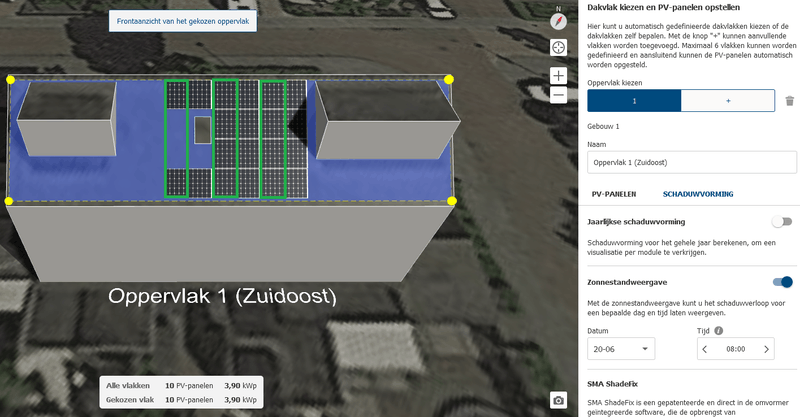
Task: Select the top-right yellow corner handle
Action: [448, 79]
